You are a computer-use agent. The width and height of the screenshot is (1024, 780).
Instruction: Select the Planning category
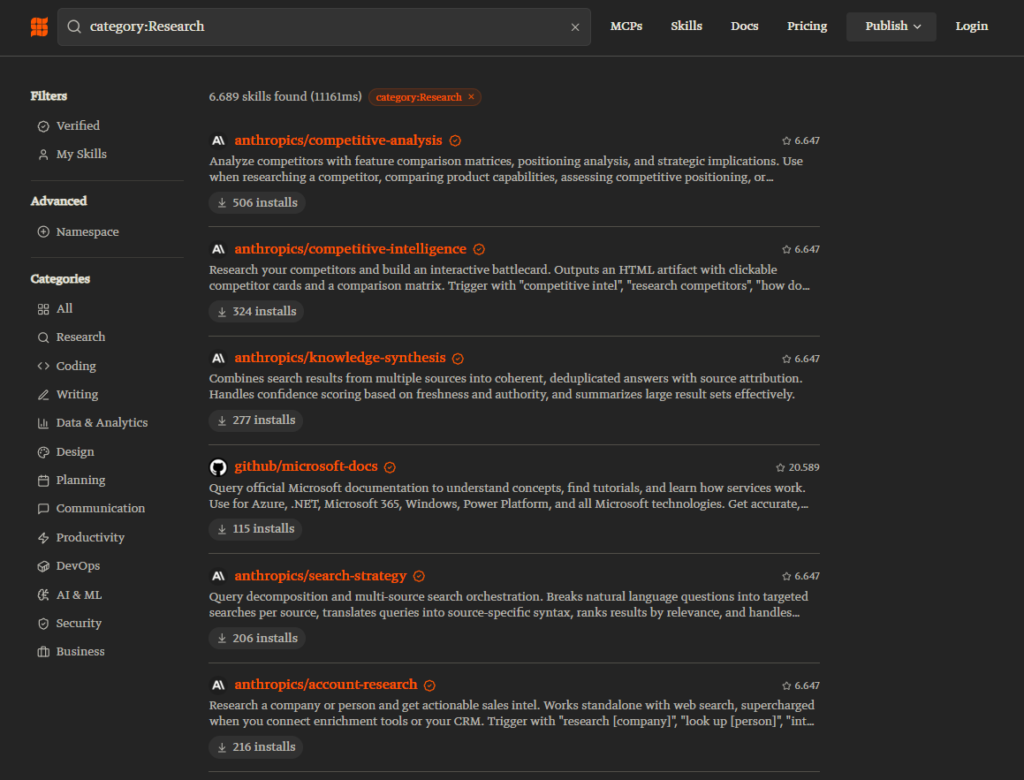pos(71,480)
